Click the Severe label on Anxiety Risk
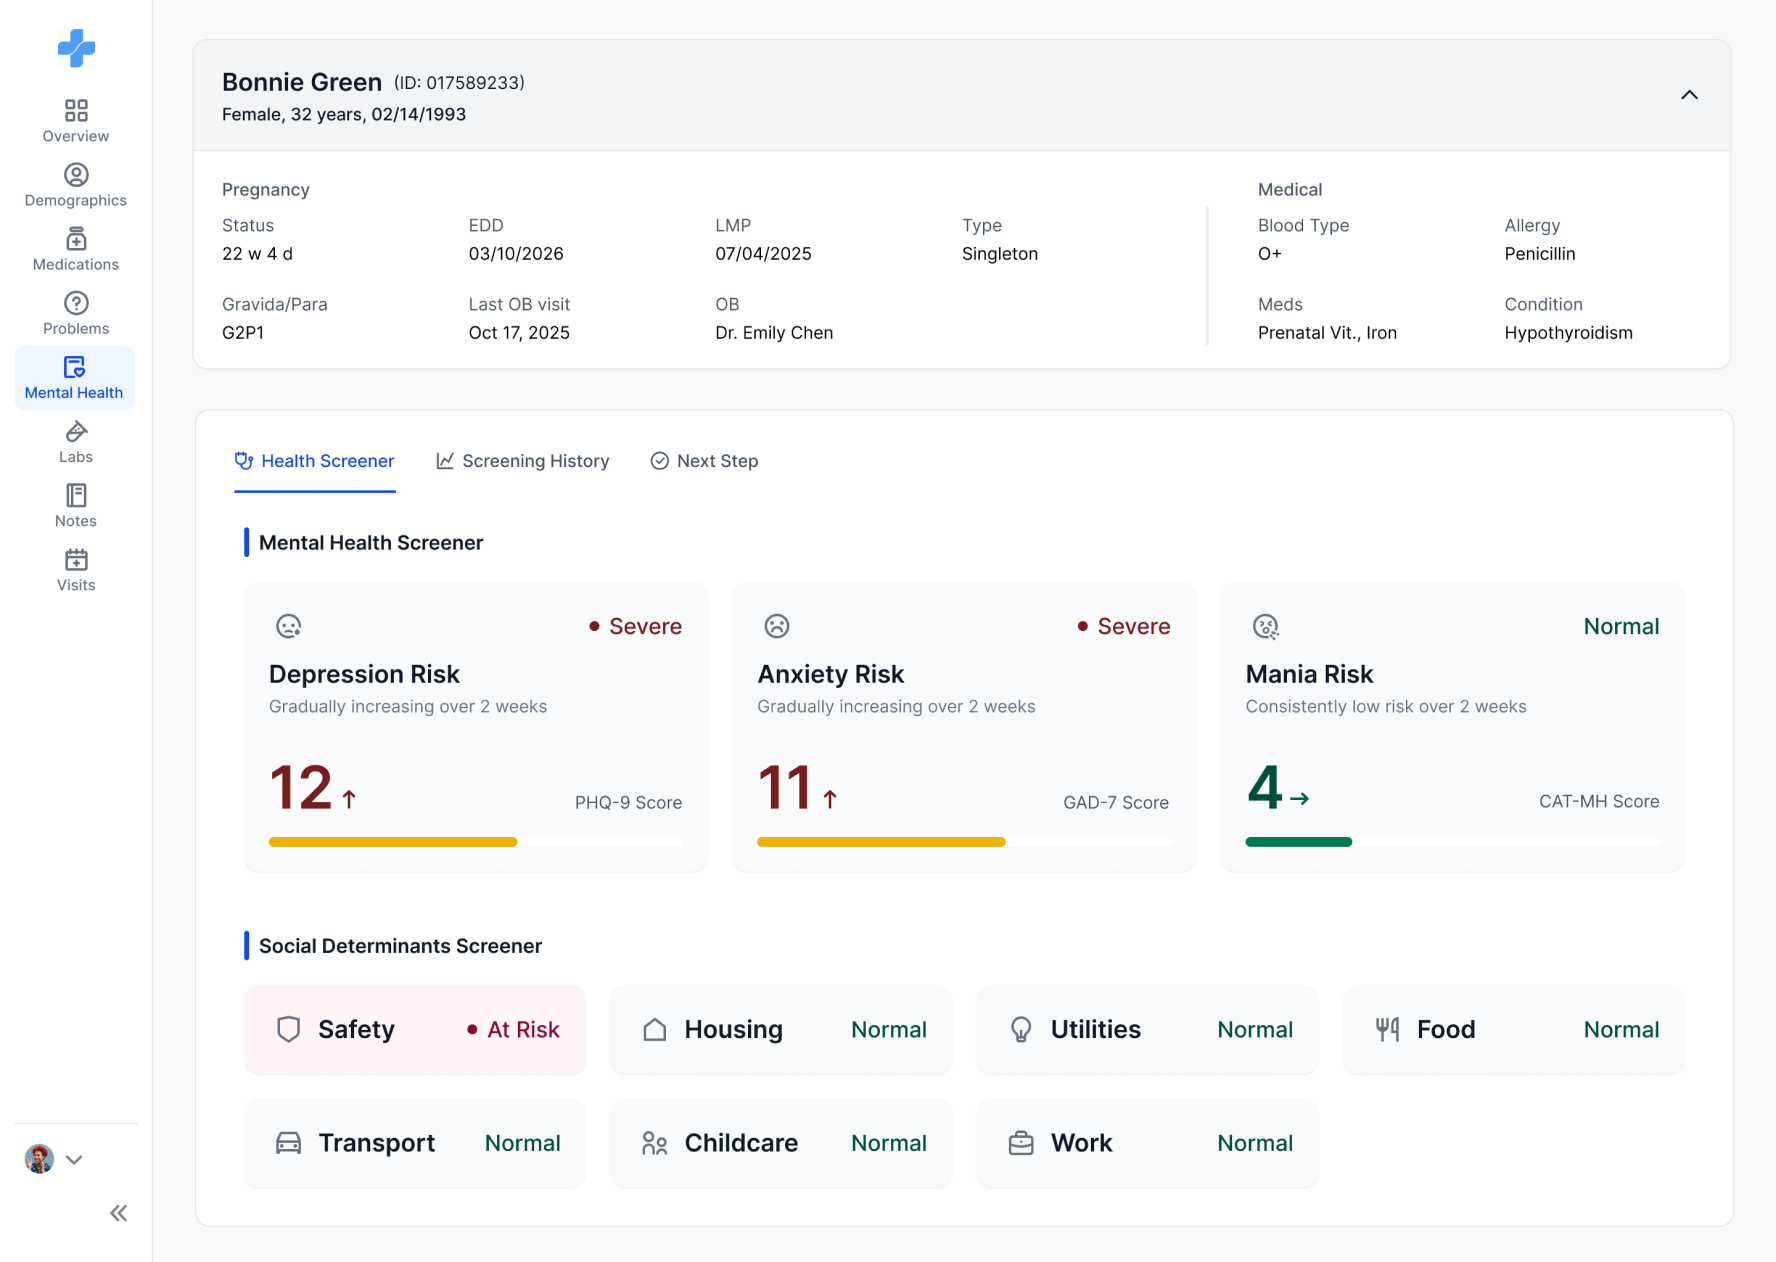1776x1262 pixels. click(1133, 626)
